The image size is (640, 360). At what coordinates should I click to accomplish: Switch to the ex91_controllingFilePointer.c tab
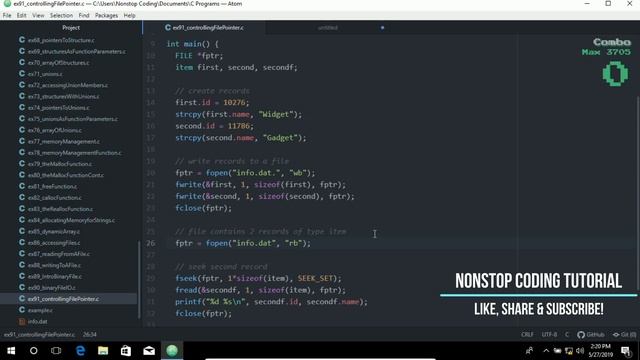[204, 28]
